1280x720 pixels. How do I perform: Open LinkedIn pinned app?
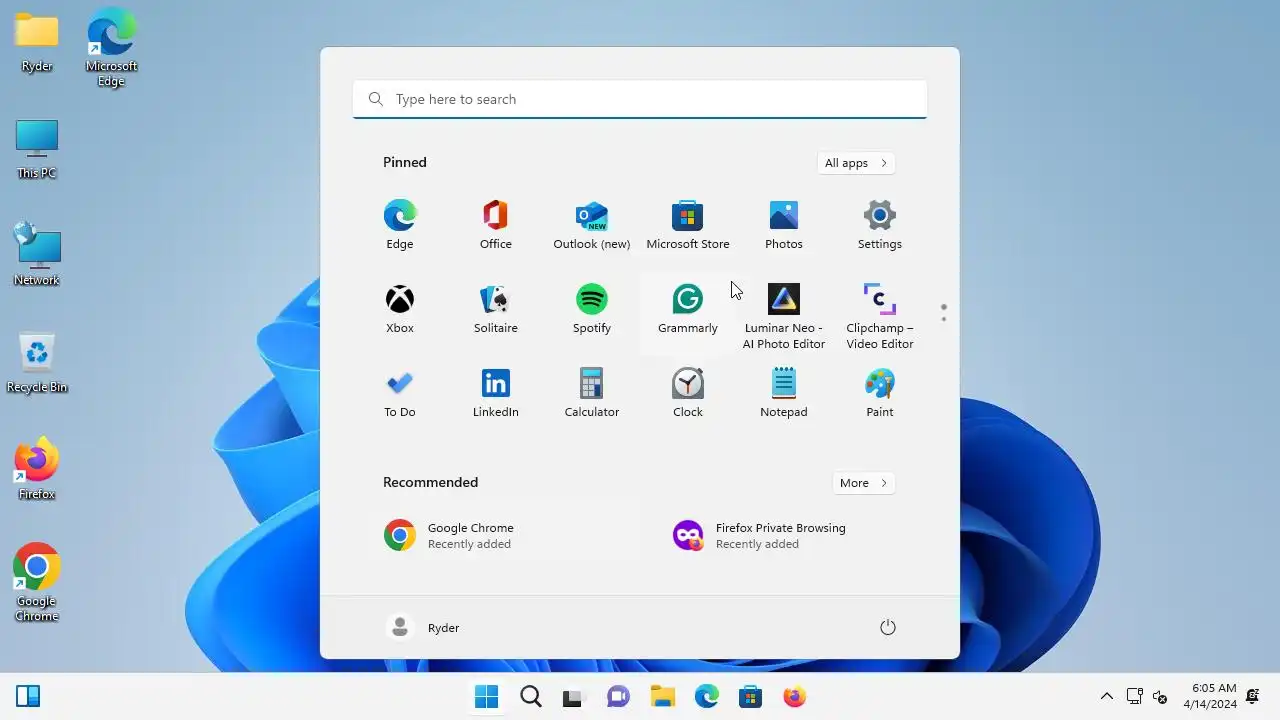496,393
